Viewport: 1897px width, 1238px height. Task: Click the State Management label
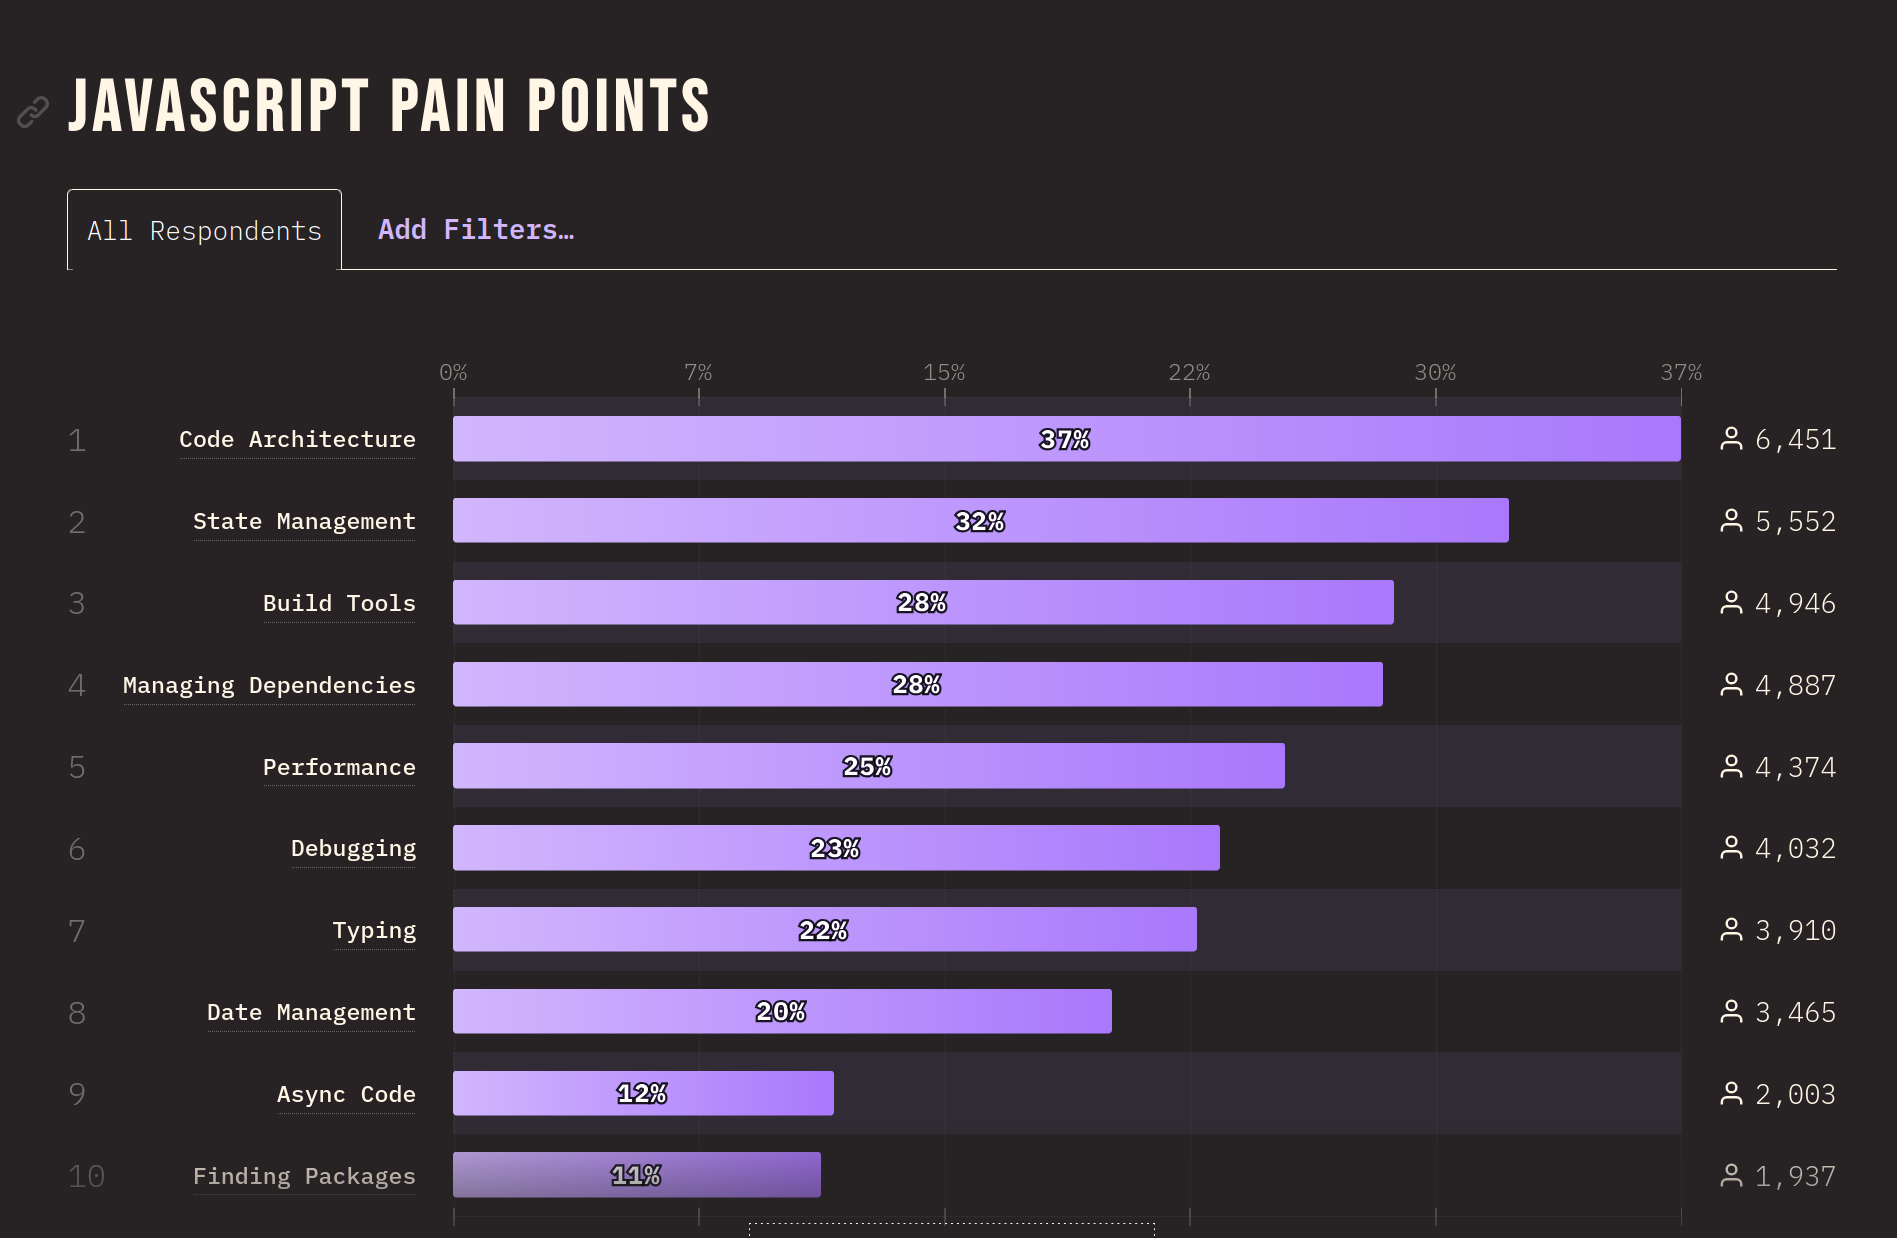click(x=304, y=522)
